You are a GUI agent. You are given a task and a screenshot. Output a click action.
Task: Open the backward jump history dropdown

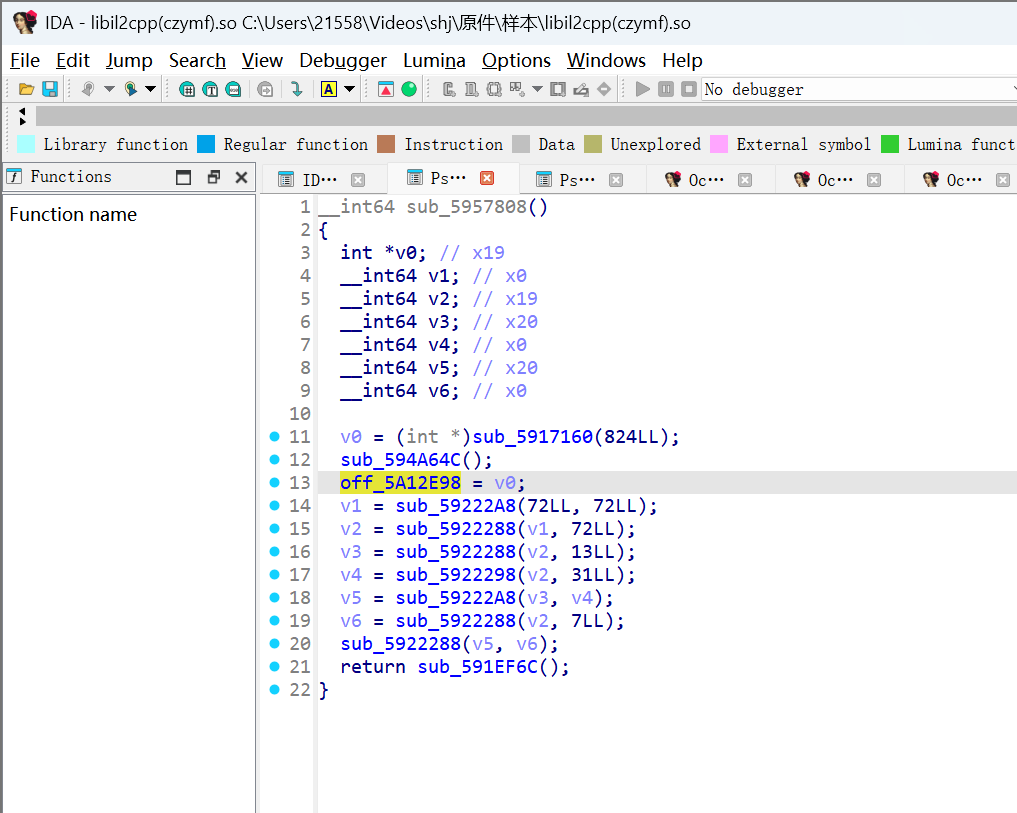tap(109, 89)
